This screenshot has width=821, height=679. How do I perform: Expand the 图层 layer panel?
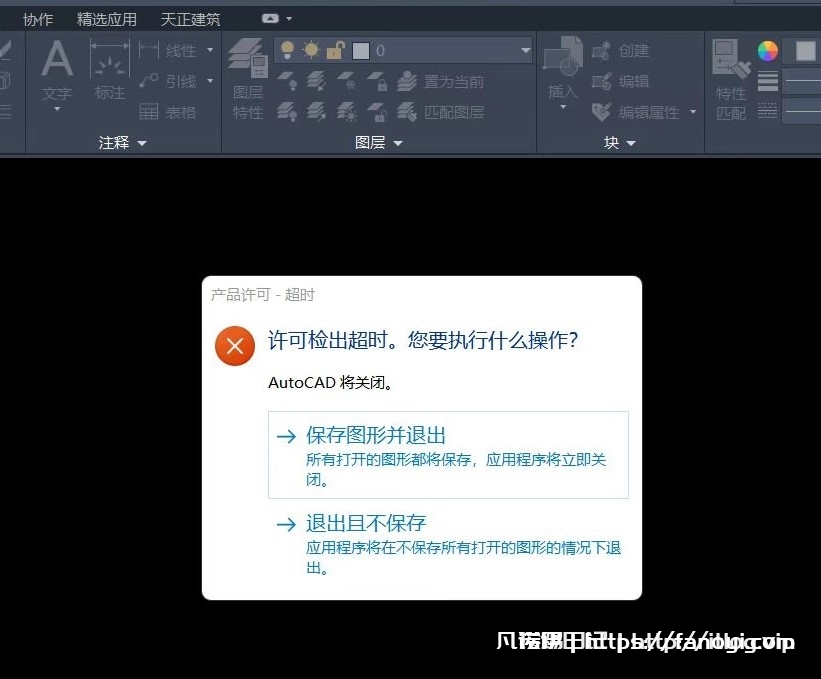tap(379, 142)
